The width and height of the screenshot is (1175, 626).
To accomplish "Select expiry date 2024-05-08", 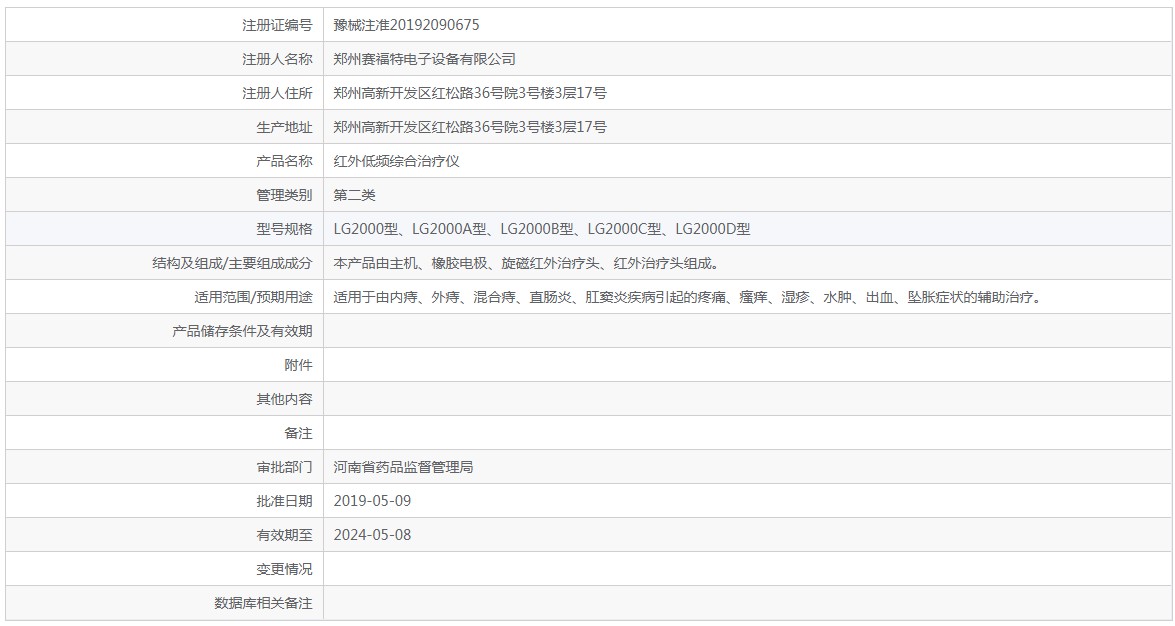I will [372, 535].
